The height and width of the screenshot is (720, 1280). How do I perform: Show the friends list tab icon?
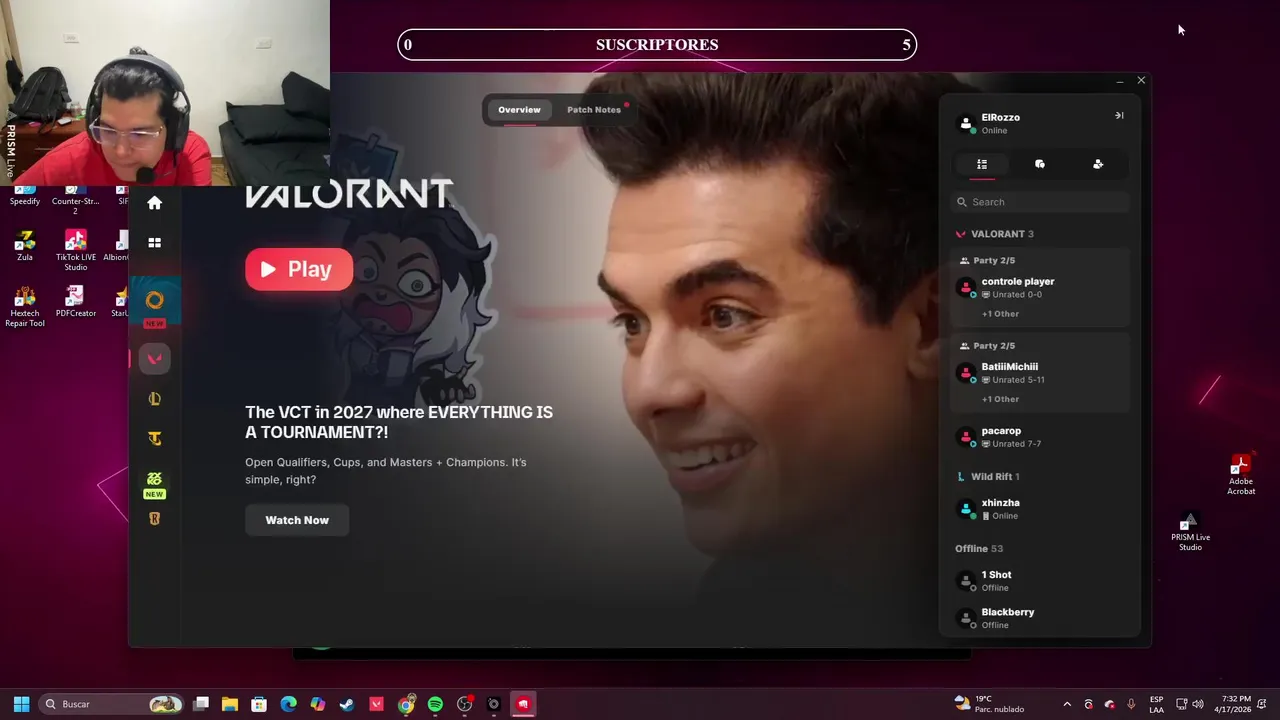[x=982, y=164]
